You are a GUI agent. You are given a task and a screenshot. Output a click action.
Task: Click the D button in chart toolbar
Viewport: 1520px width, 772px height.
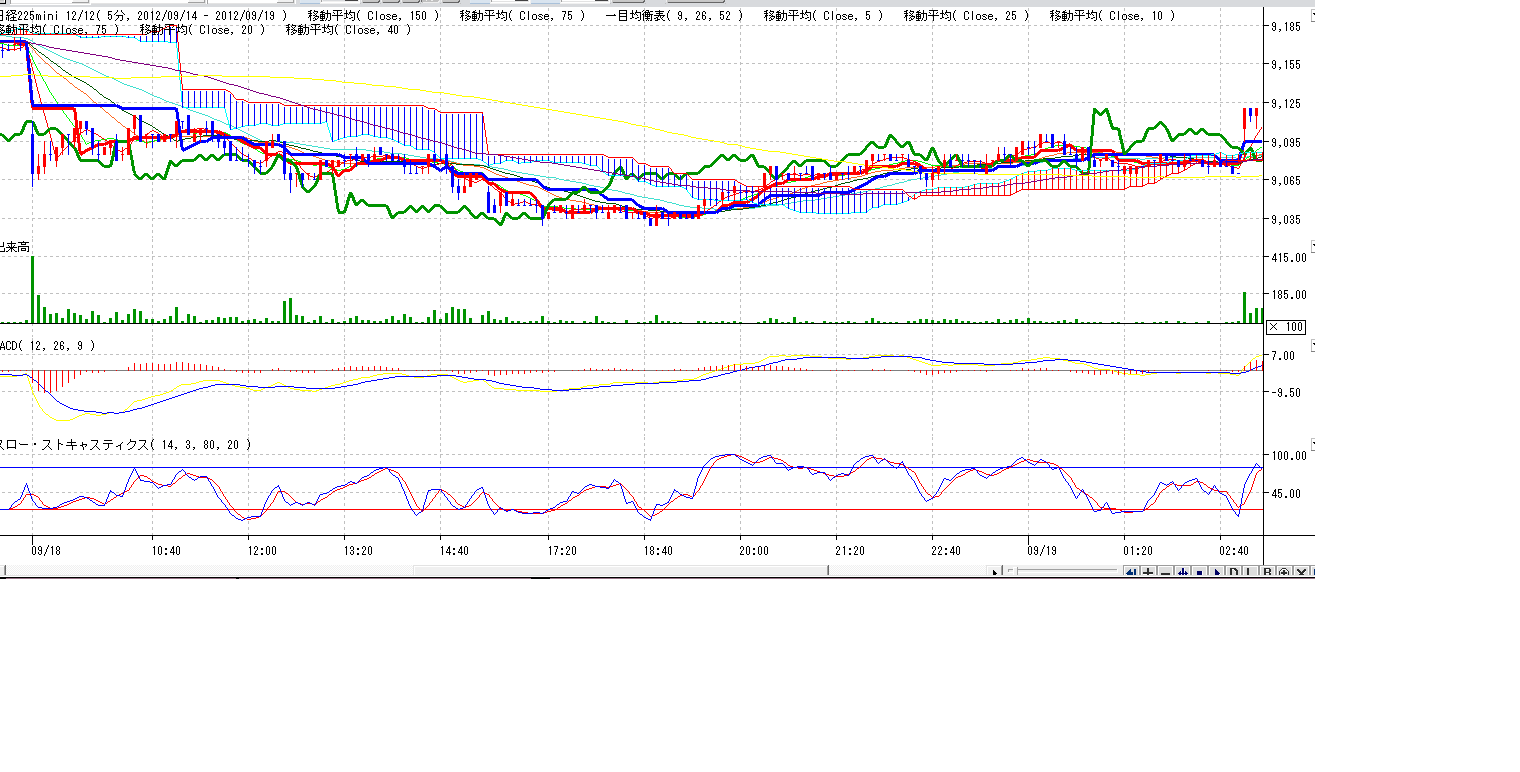click(x=1233, y=572)
